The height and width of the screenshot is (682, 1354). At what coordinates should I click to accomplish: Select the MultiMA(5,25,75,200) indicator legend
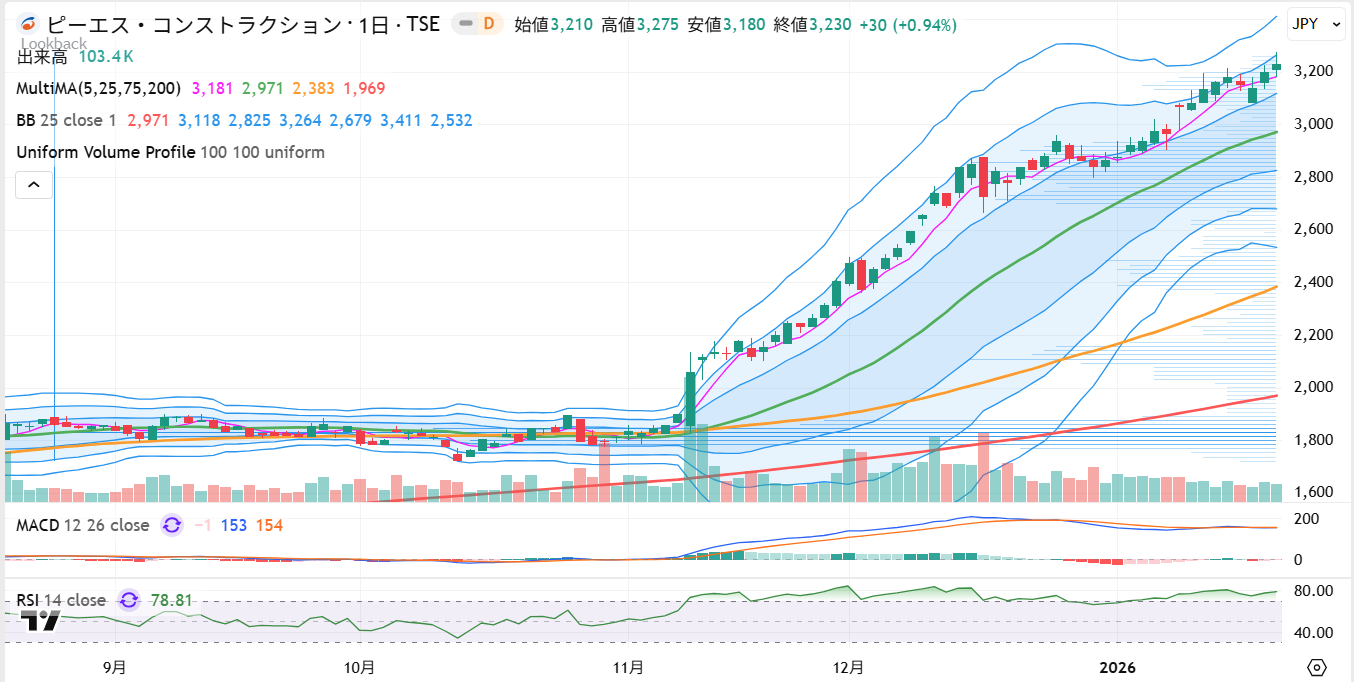(x=98, y=89)
